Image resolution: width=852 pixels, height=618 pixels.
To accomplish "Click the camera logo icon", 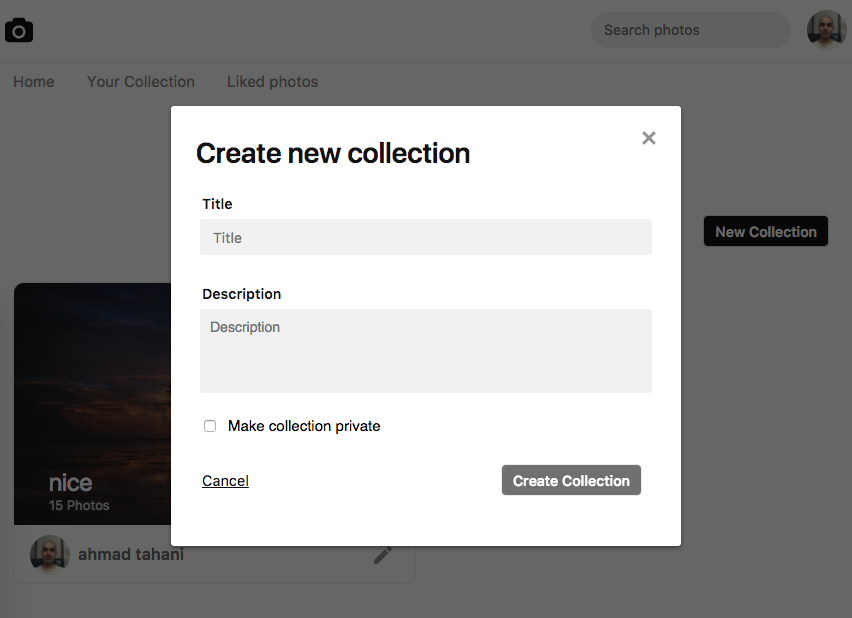I will coord(19,31).
